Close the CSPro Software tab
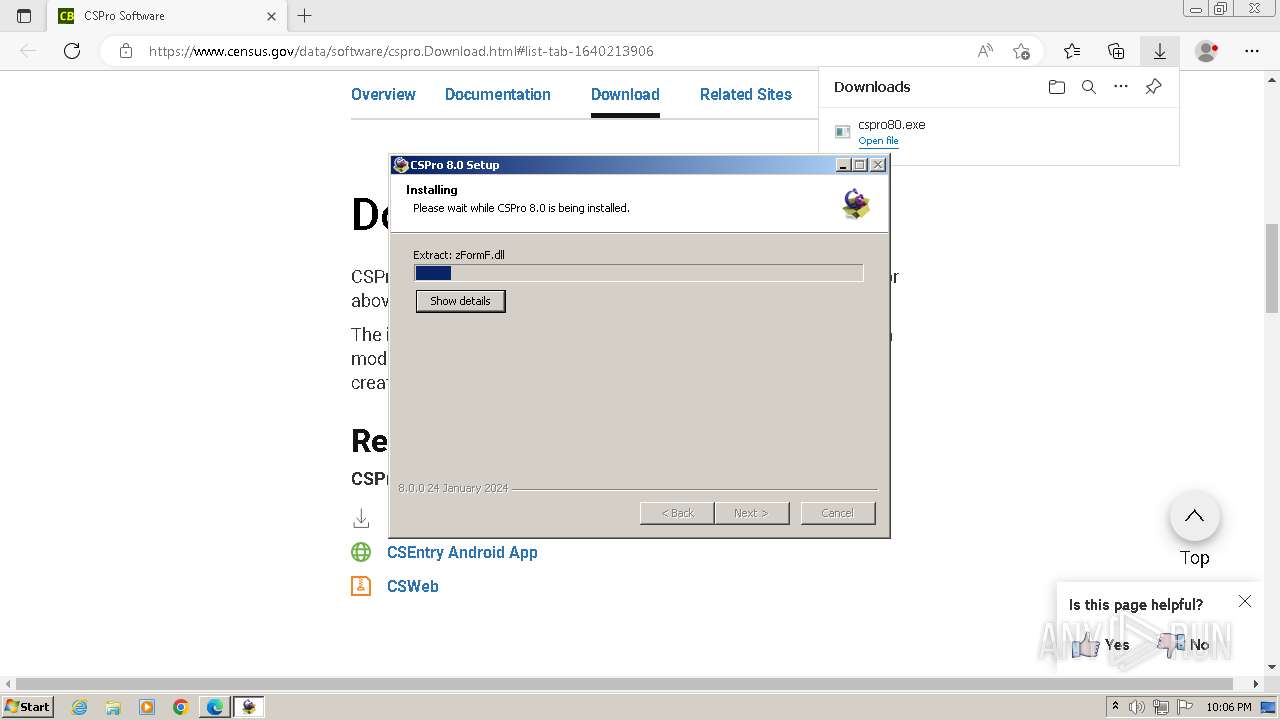Image resolution: width=1280 pixels, height=720 pixels. tap(272, 16)
